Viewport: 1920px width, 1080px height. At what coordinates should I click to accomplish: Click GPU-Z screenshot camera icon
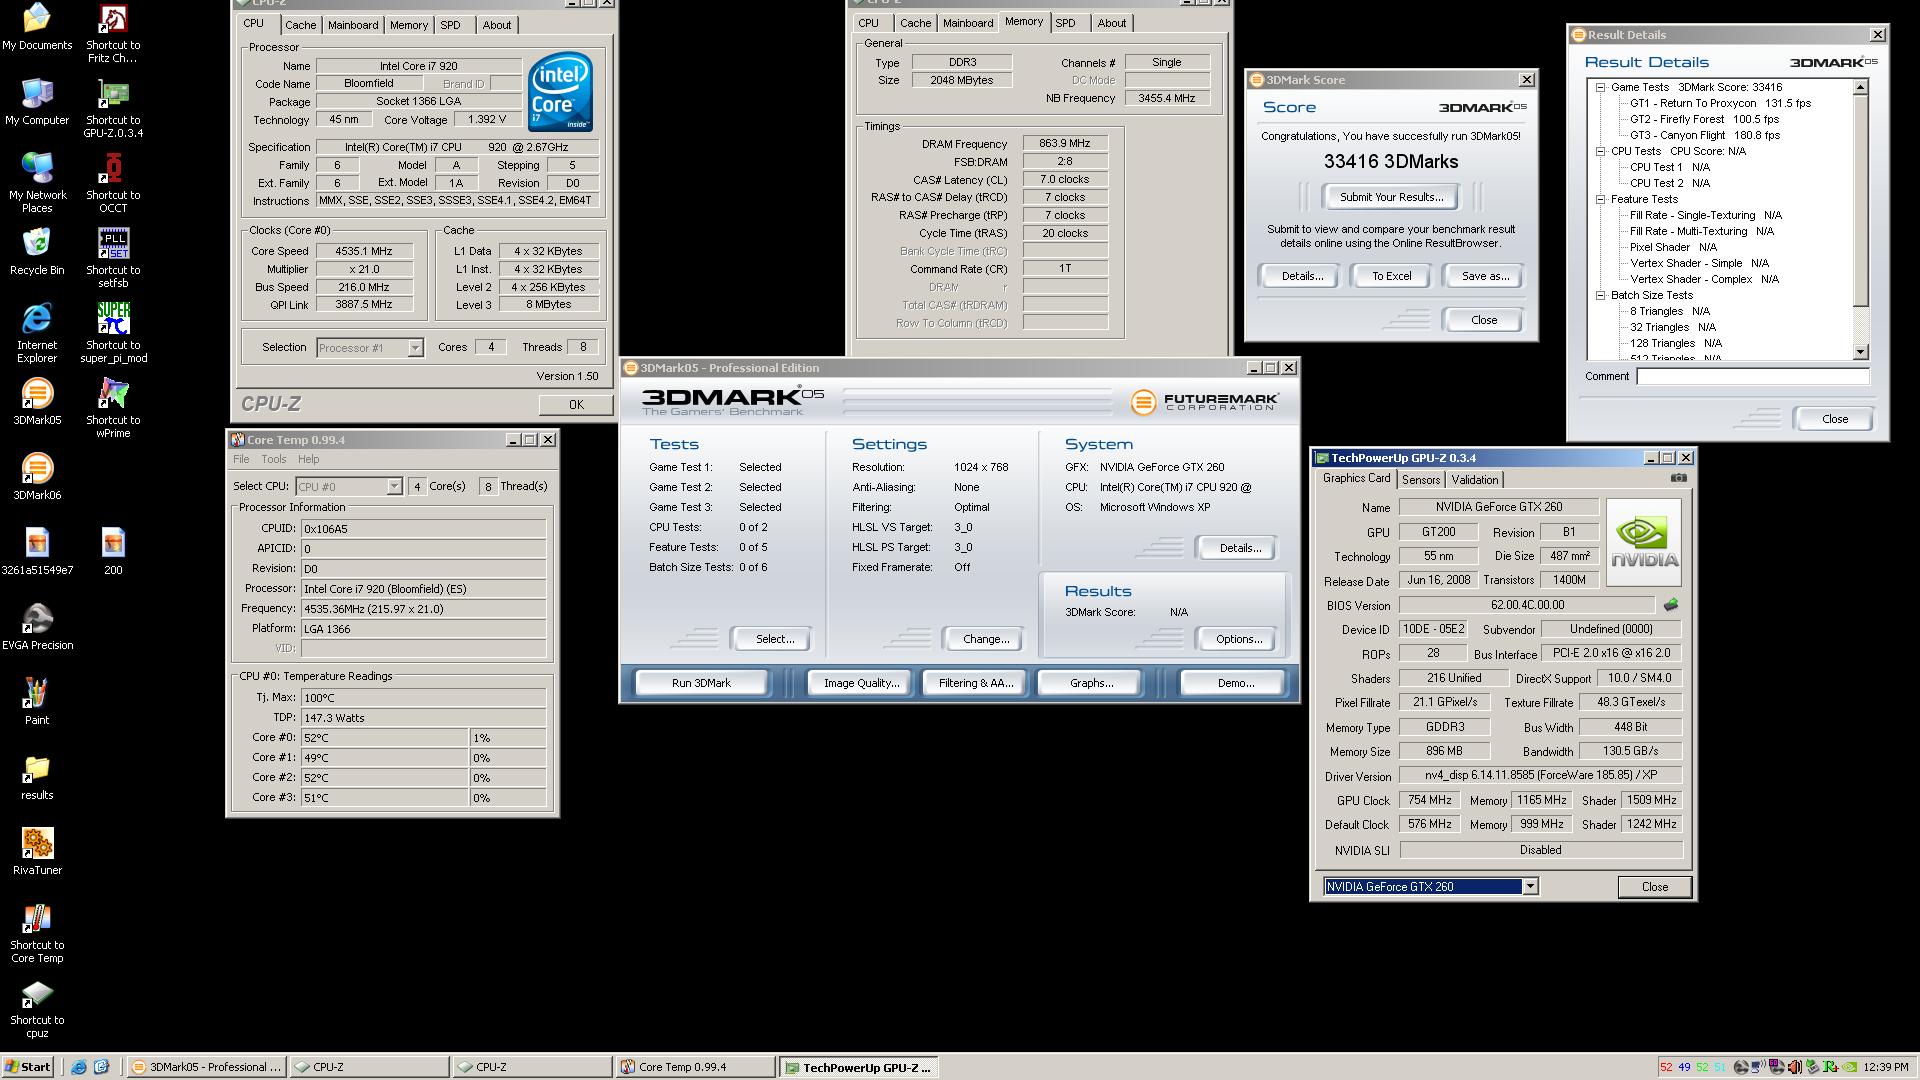[1679, 478]
